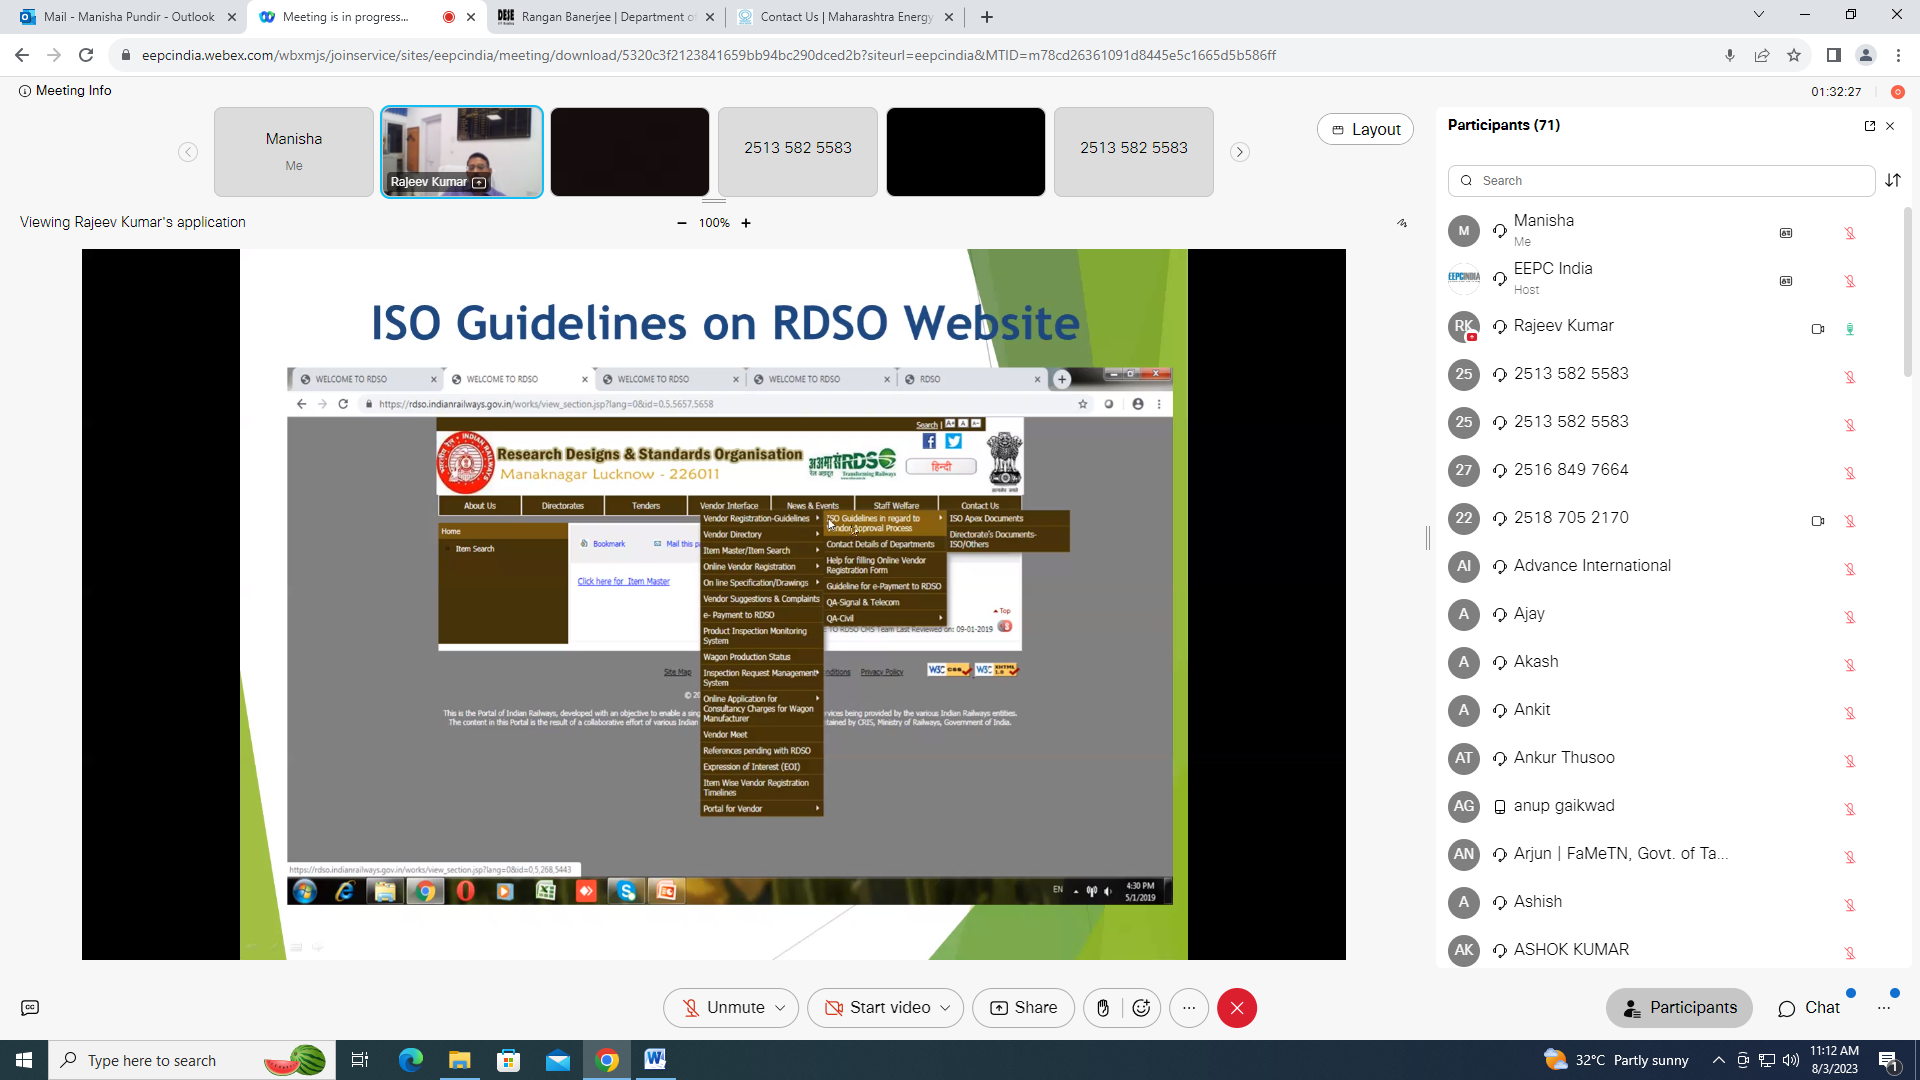Open a new browser tab

click(x=987, y=17)
